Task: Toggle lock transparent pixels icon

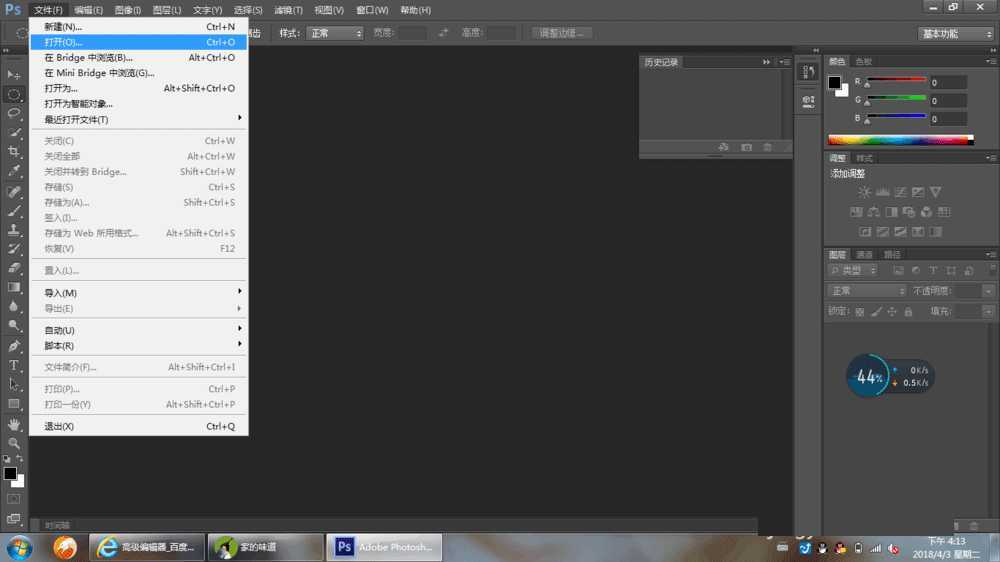Action: 860,312
